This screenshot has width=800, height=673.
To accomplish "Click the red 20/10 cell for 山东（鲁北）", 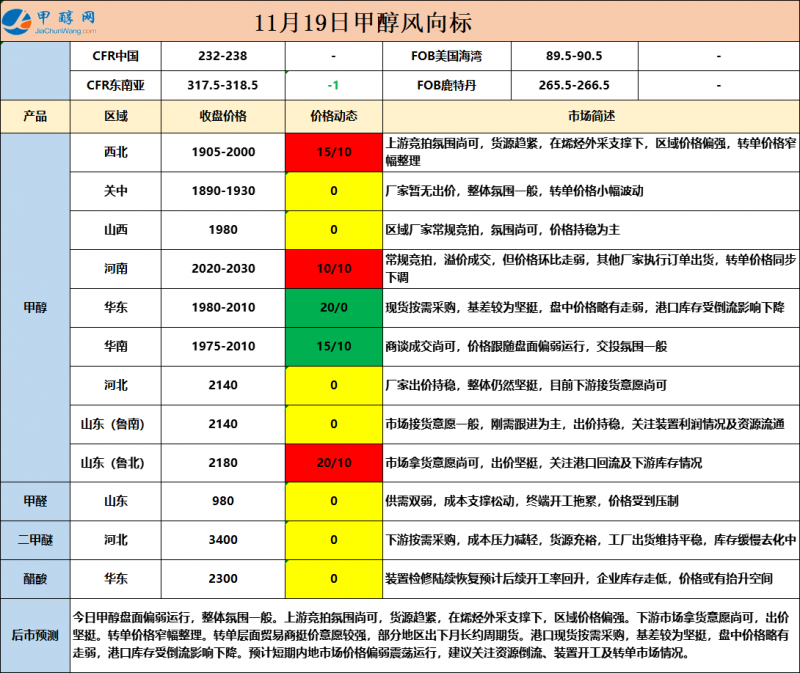I will tap(333, 462).
